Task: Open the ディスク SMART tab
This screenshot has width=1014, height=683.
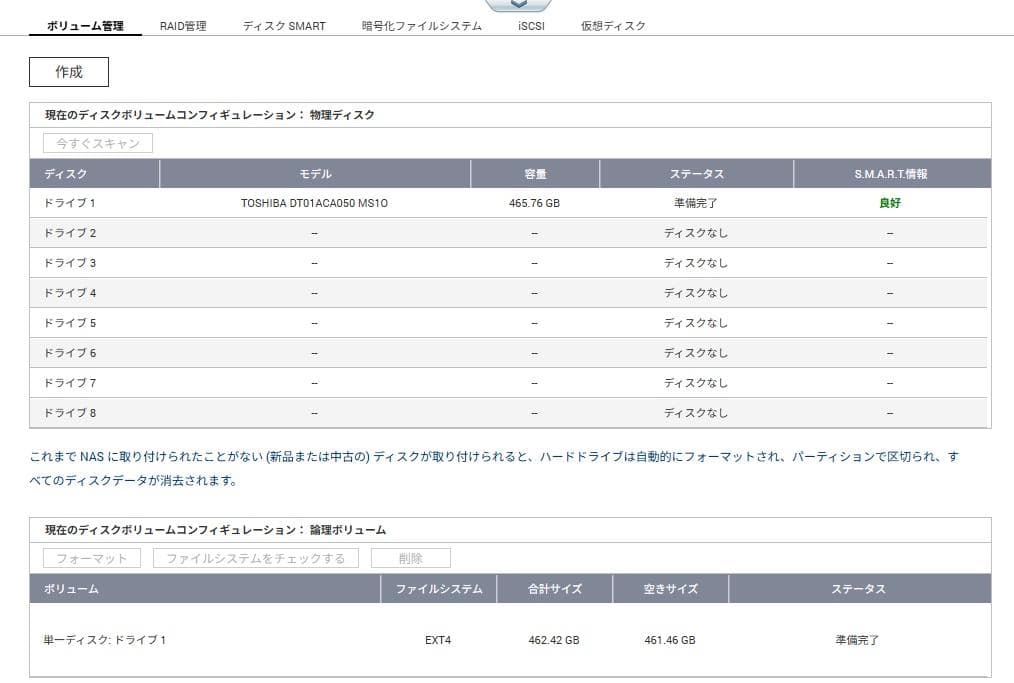Action: [x=282, y=26]
